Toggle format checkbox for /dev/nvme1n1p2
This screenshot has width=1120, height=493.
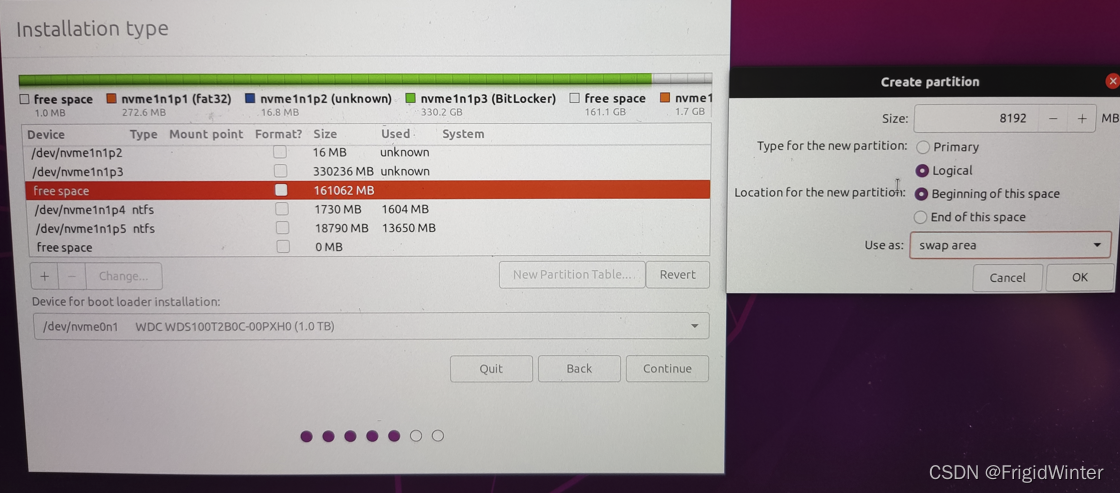click(280, 152)
